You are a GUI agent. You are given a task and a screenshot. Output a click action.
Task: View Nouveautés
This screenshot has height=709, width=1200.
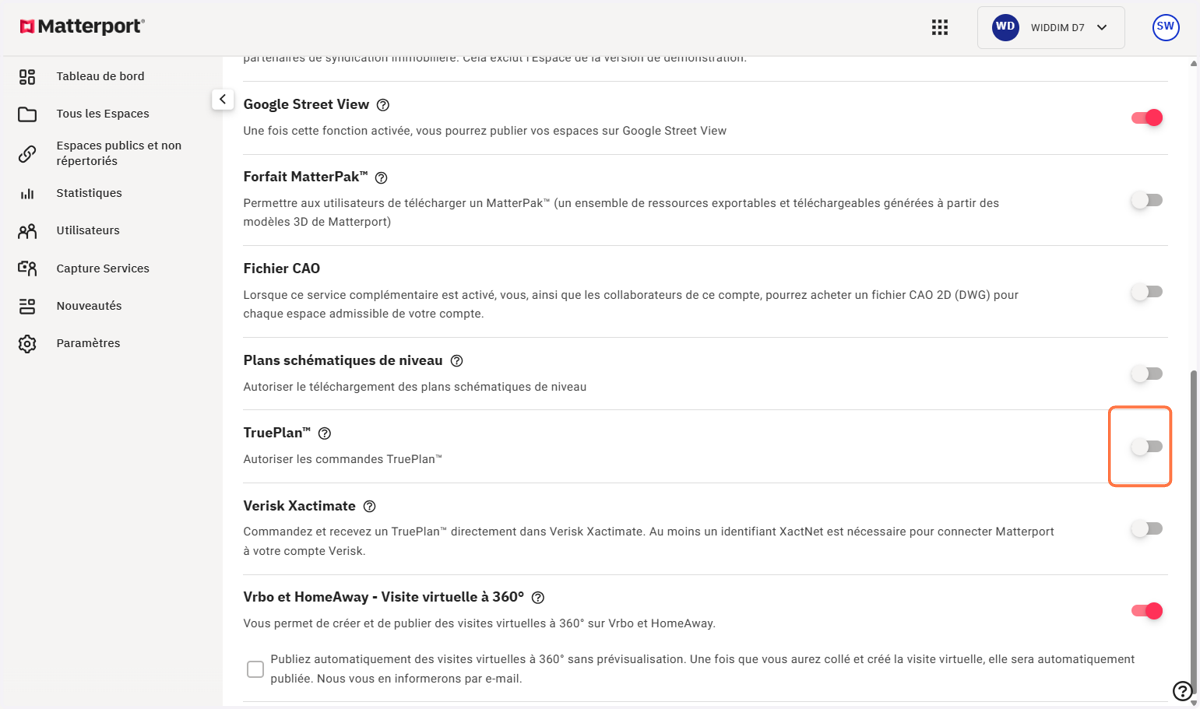click(x=89, y=305)
